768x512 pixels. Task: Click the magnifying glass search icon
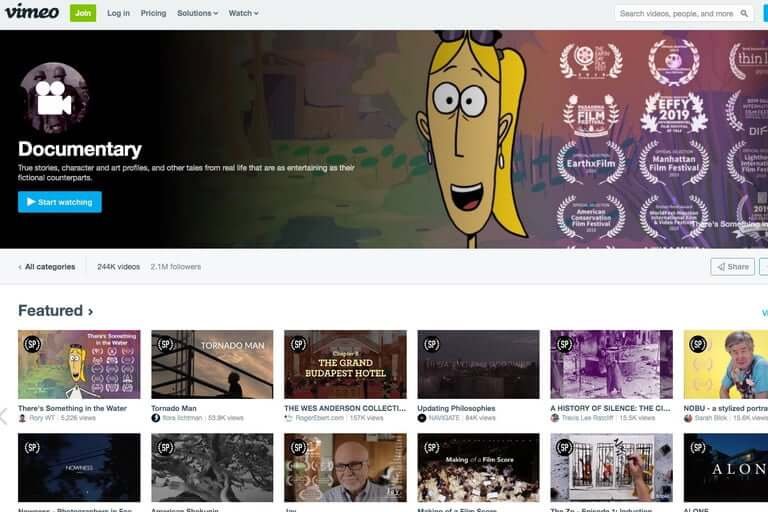coord(744,14)
